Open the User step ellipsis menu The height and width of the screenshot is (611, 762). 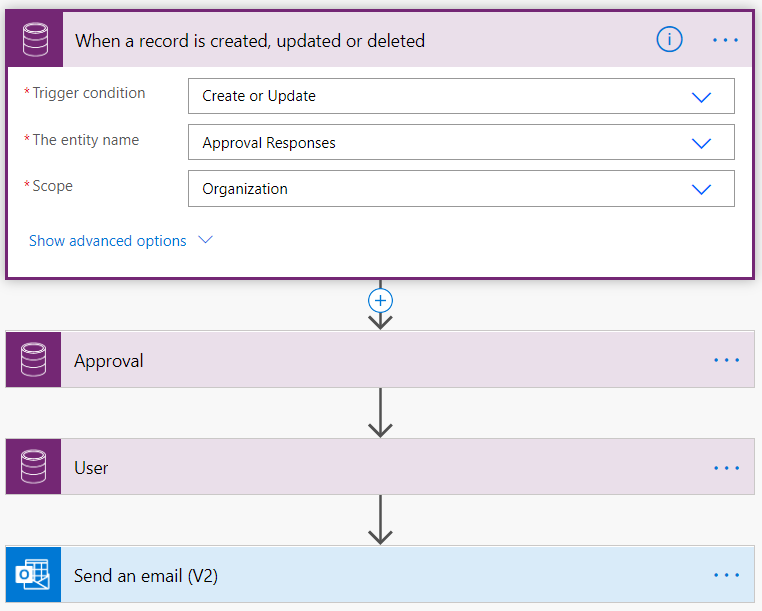(x=727, y=468)
